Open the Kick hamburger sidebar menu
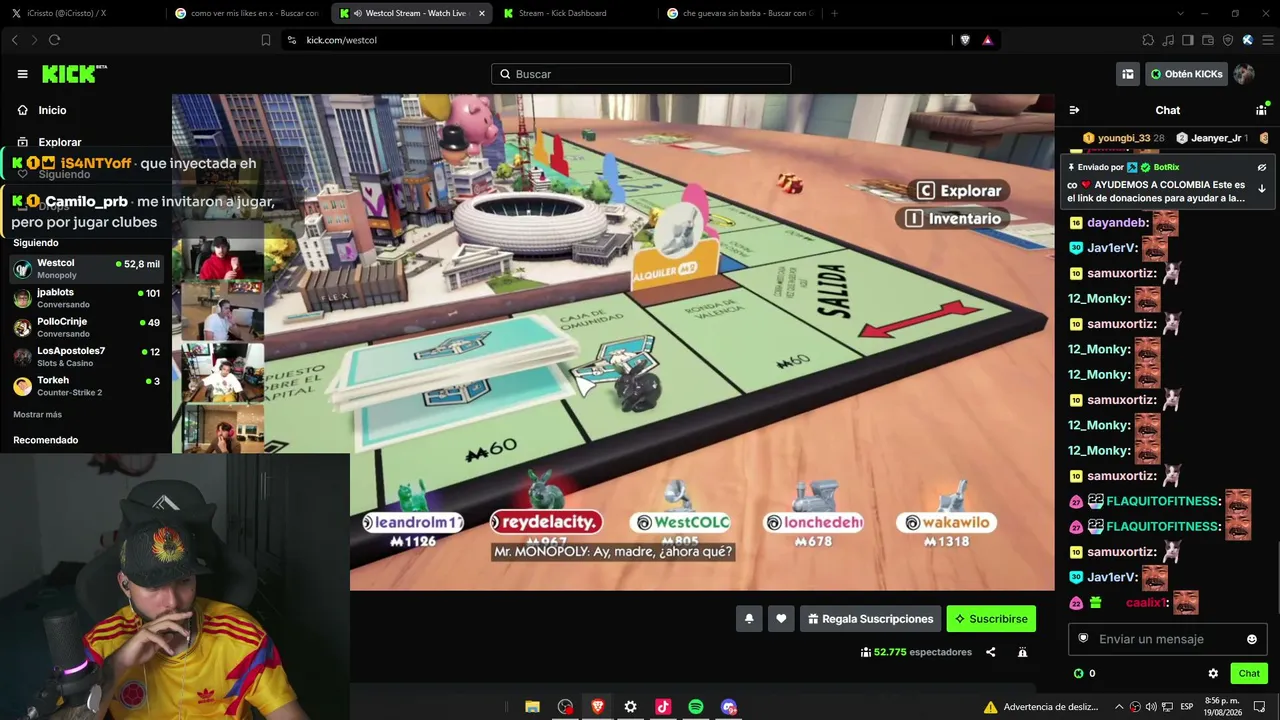1280x720 pixels. click(x=22, y=74)
